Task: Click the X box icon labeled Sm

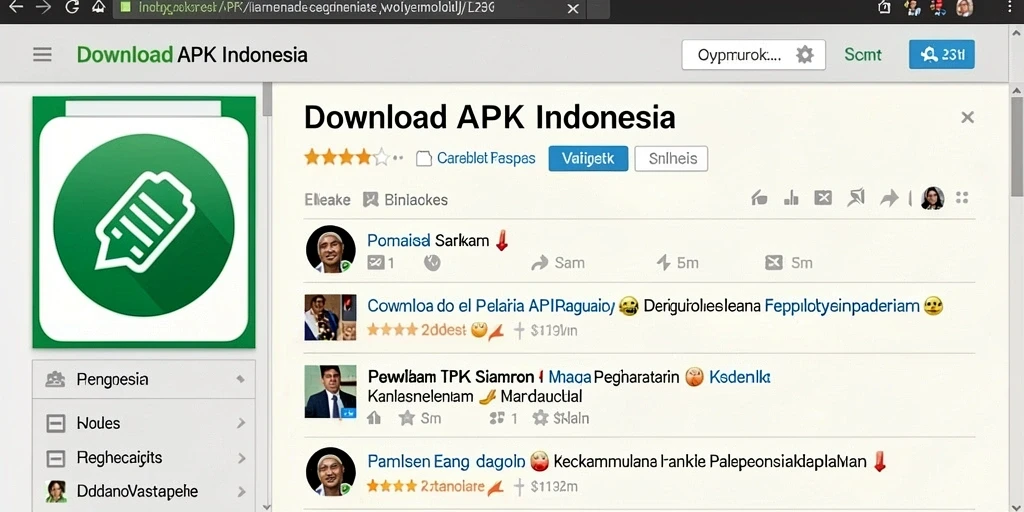Action: point(774,263)
